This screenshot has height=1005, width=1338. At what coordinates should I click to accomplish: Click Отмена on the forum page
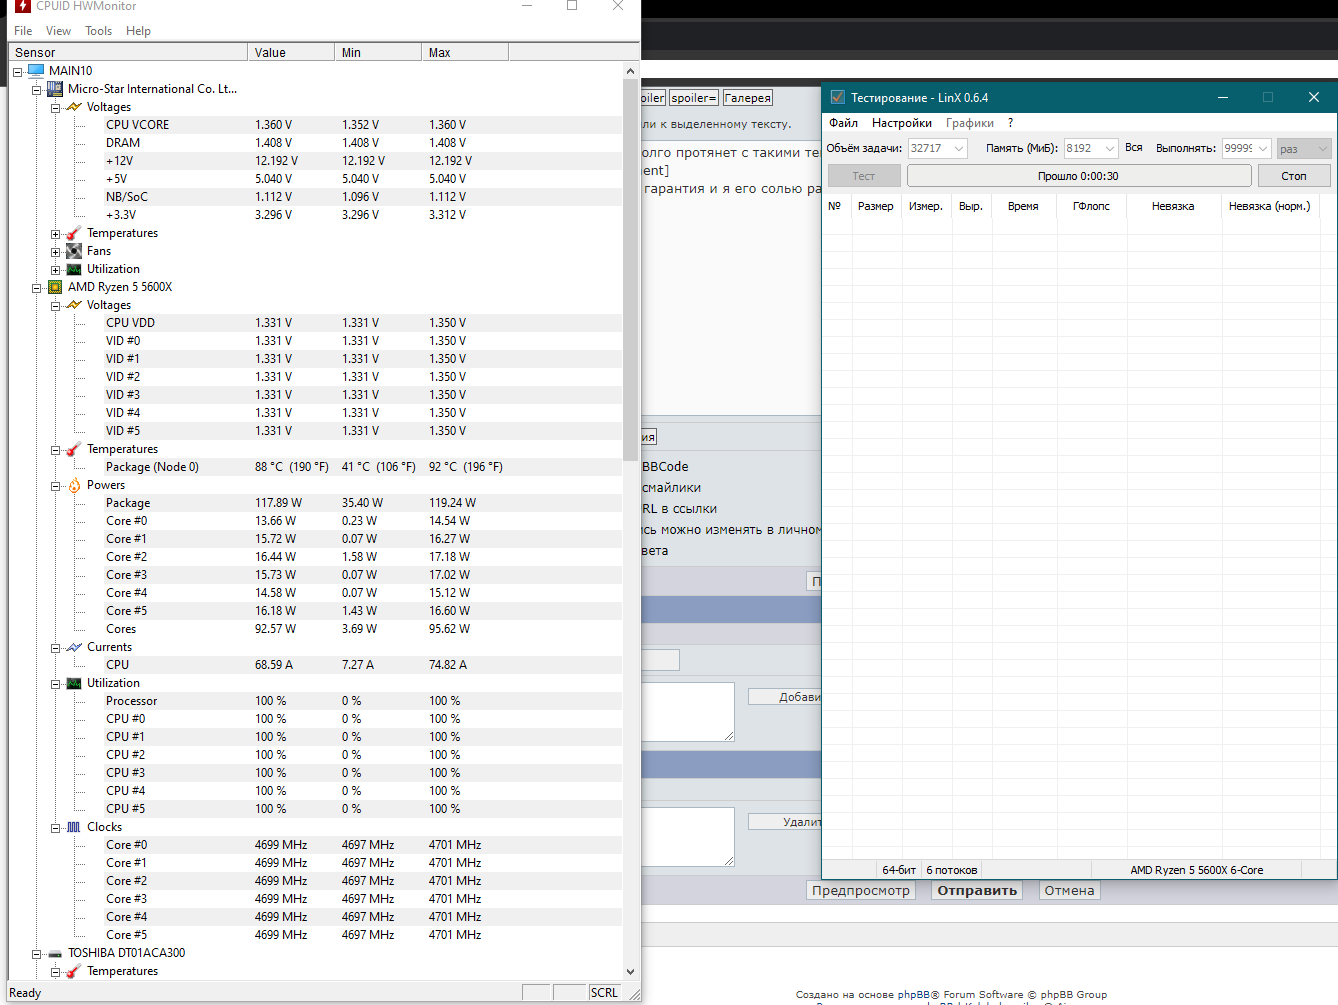coord(1069,891)
